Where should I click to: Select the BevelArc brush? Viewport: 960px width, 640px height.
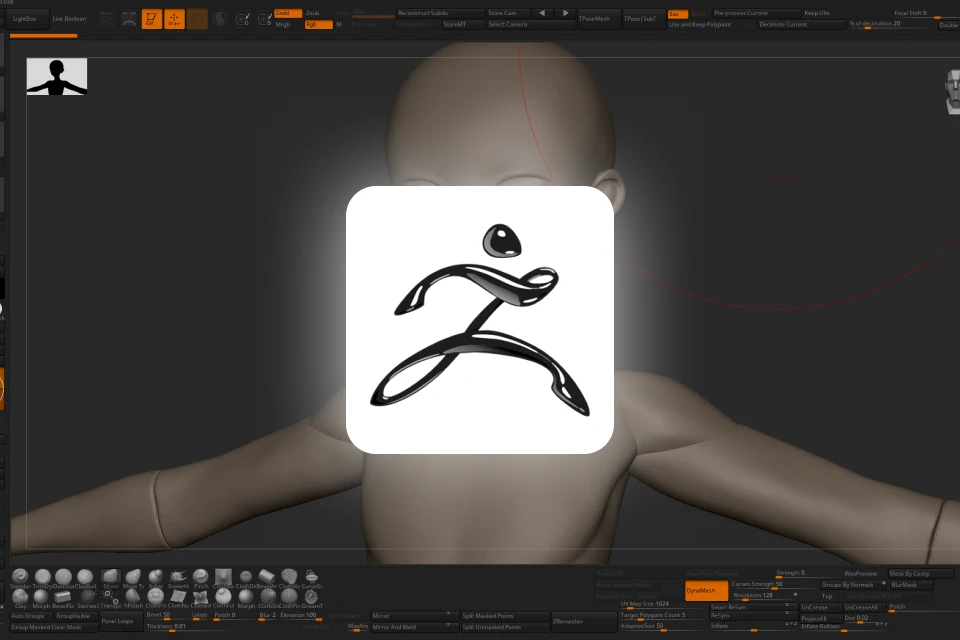tap(266, 576)
